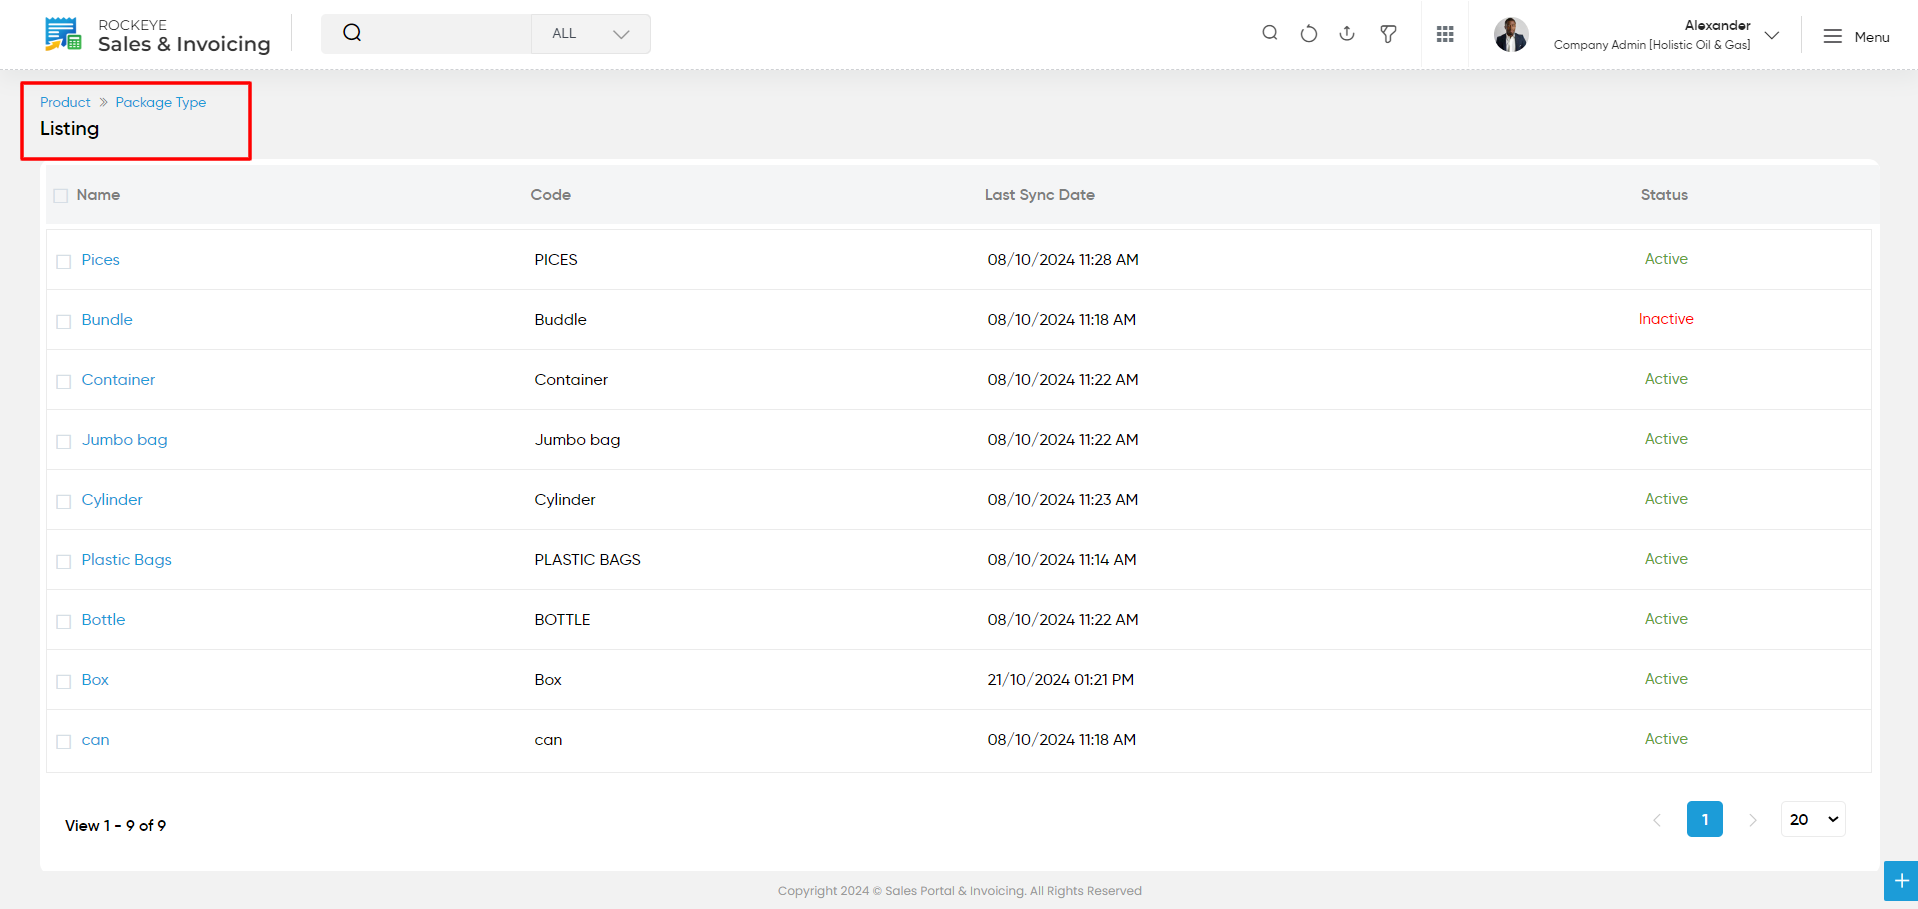Check the Box row checkbox
Viewport: 1918px width, 909px height.
pyautogui.click(x=64, y=681)
